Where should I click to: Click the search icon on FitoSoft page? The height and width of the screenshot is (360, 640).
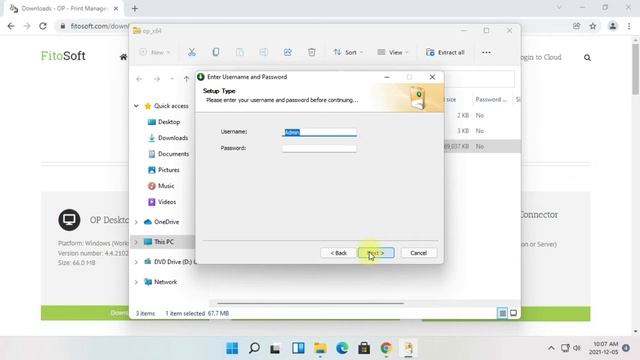pos(587,58)
